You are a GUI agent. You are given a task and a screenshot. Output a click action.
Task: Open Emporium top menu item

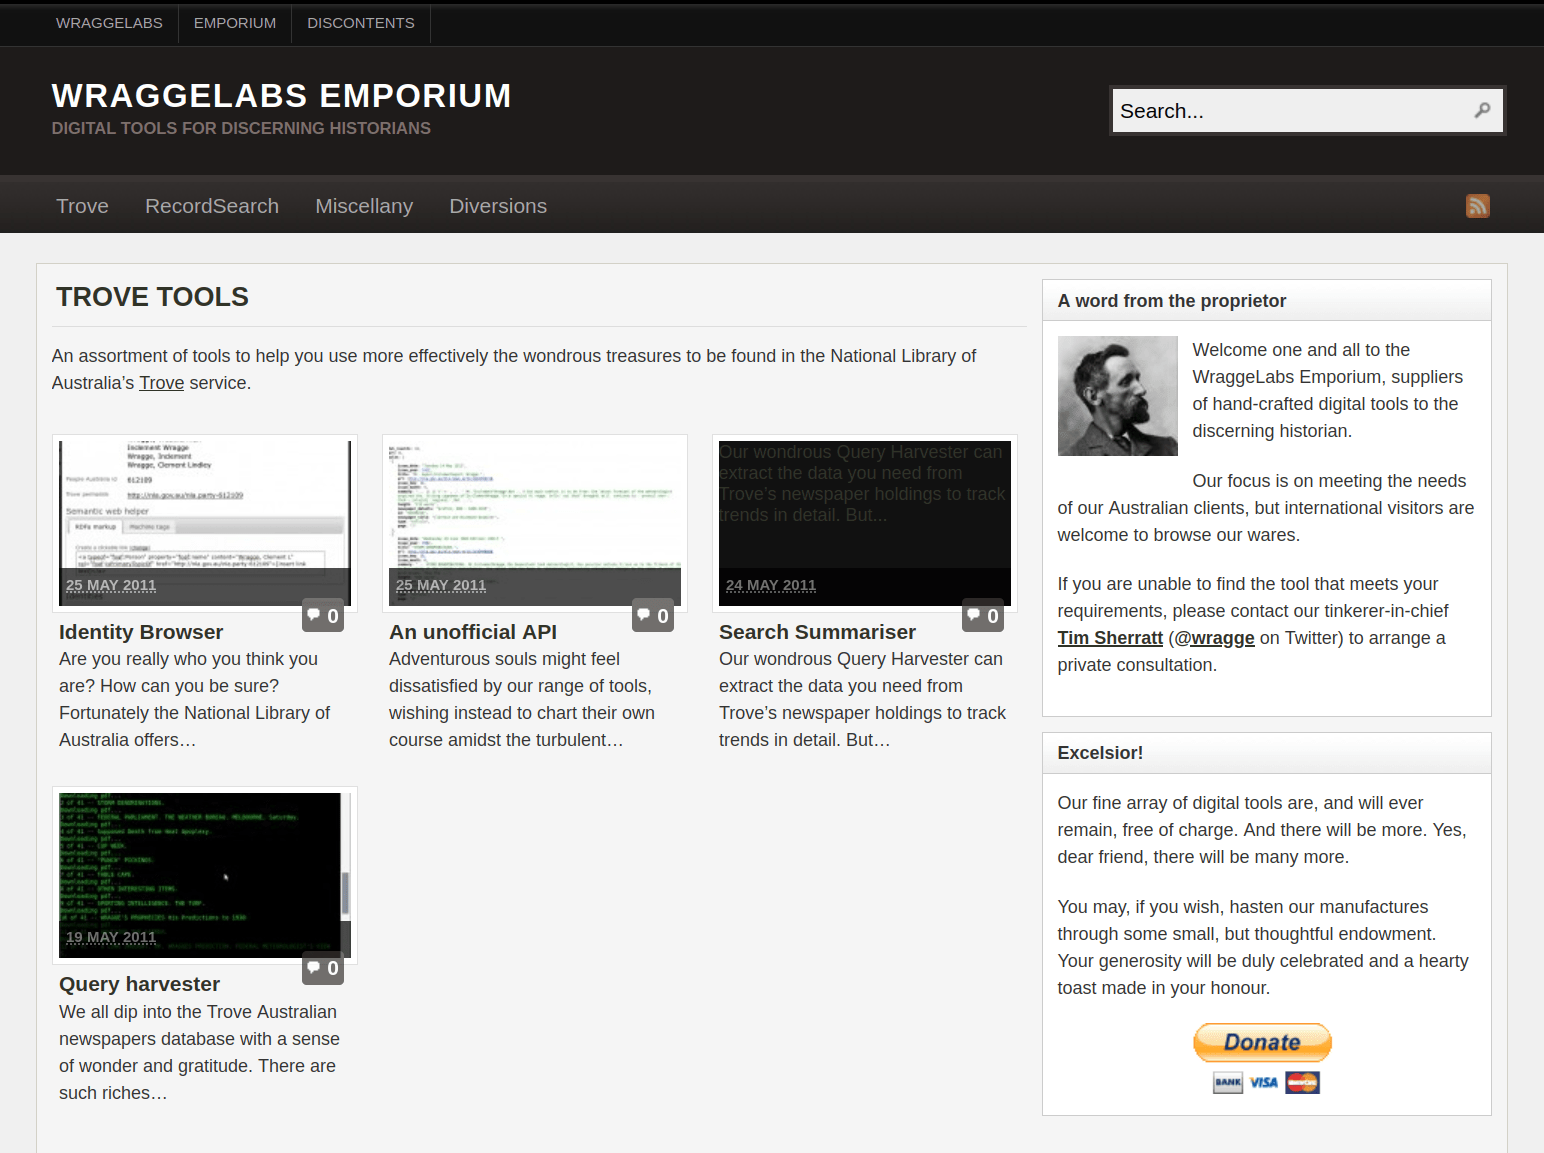click(x=235, y=23)
